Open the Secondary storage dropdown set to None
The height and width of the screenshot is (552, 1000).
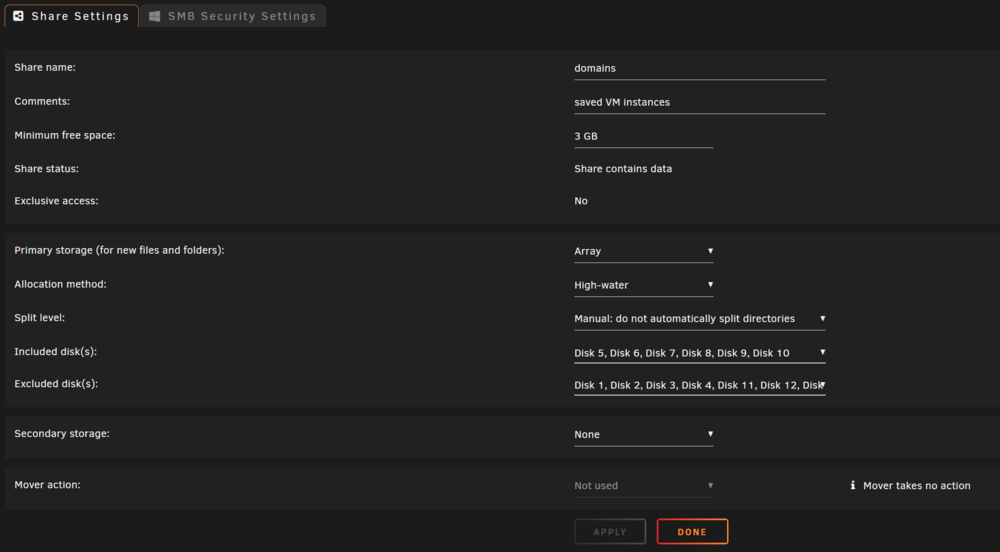643,435
